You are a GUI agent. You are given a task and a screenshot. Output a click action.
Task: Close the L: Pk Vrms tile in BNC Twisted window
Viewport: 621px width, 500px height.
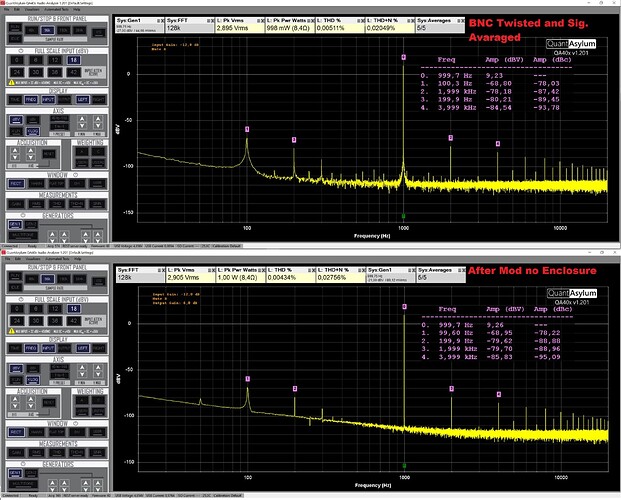point(262,21)
